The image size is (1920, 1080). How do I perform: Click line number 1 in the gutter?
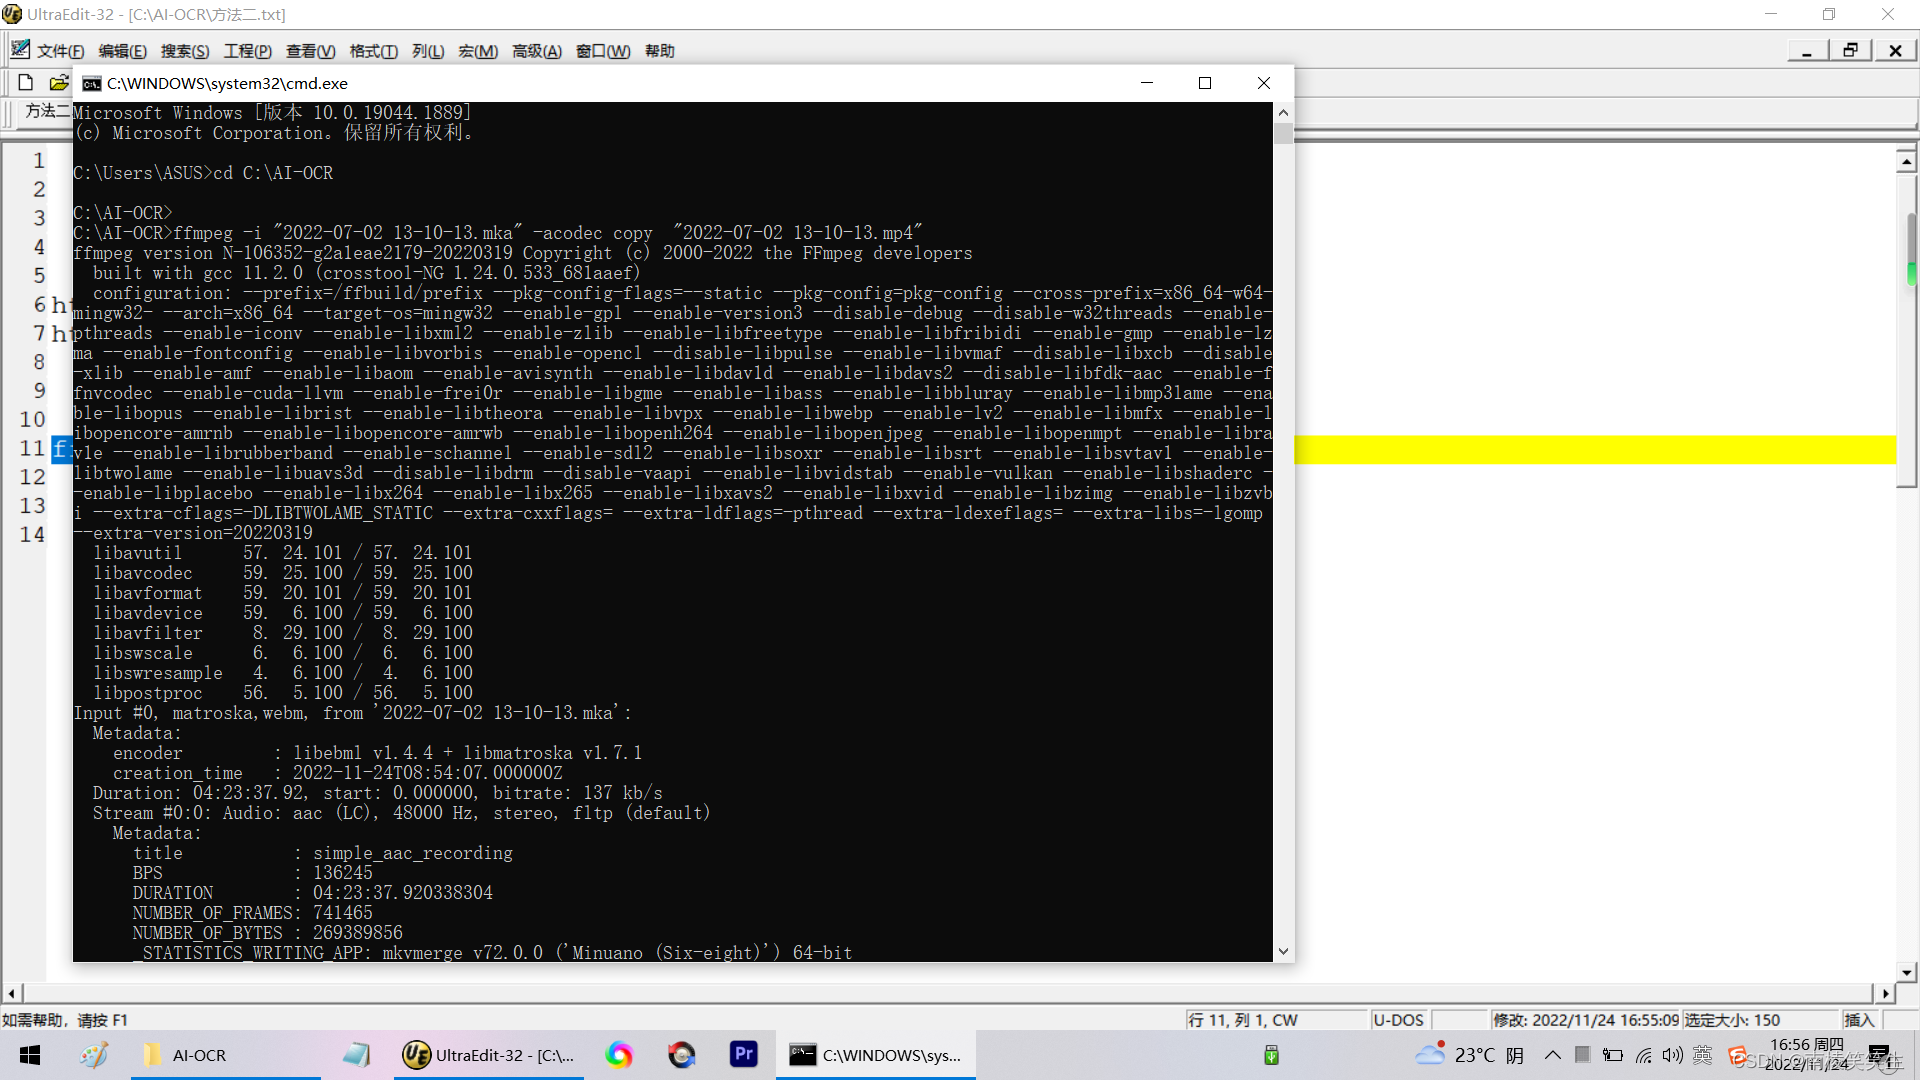tap(39, 160)
